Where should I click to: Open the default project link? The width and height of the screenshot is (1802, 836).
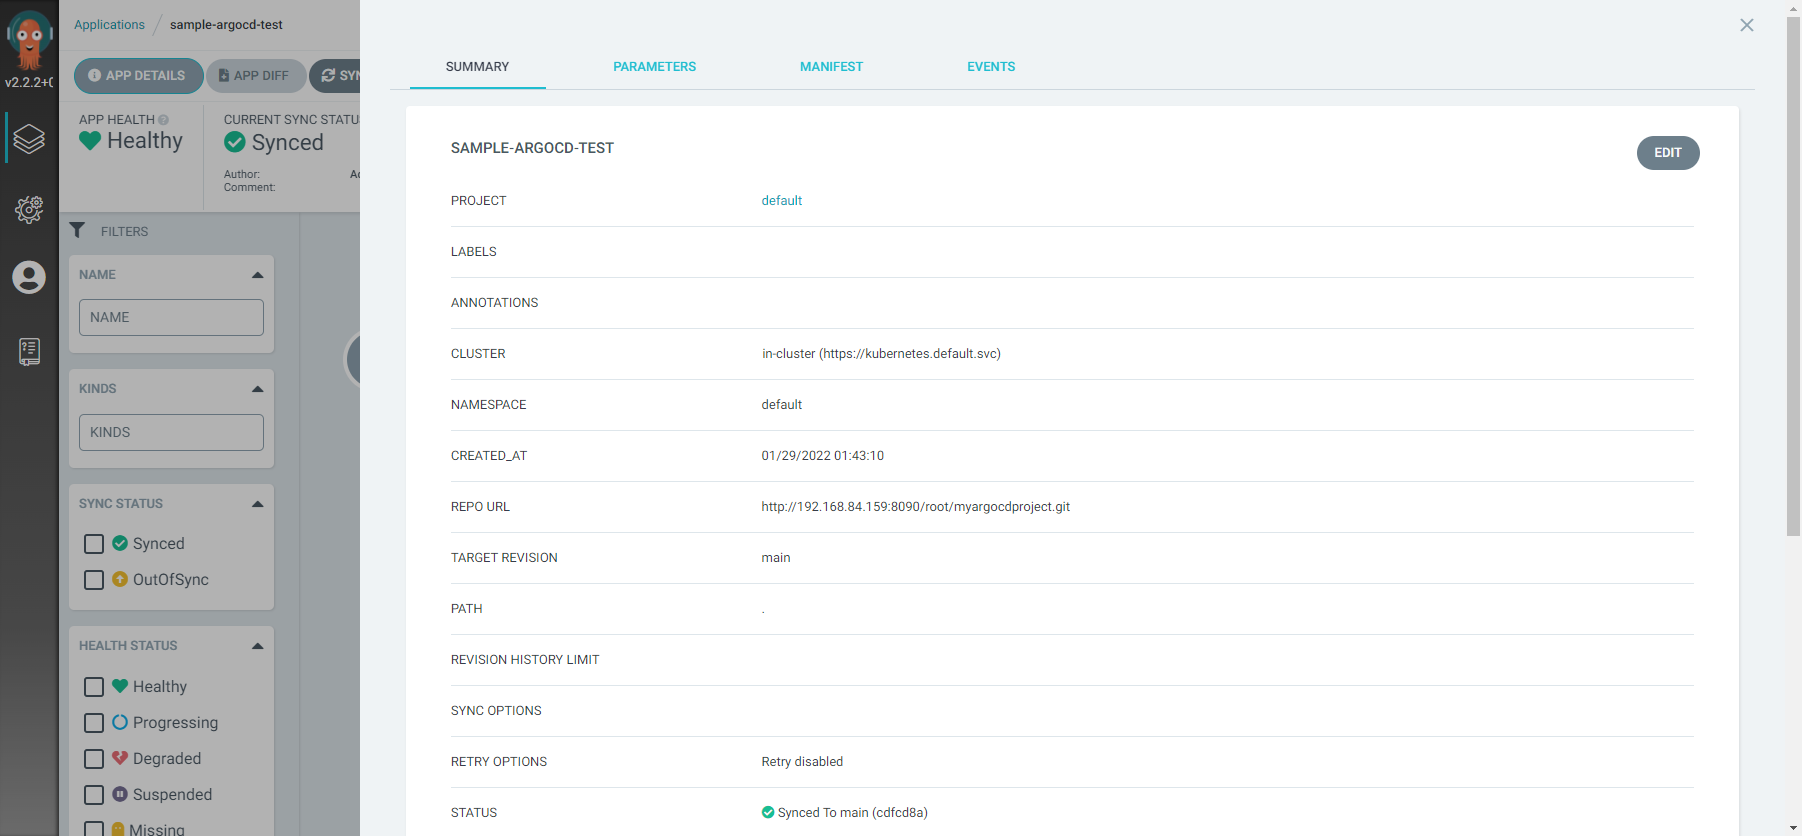[781, 201]
